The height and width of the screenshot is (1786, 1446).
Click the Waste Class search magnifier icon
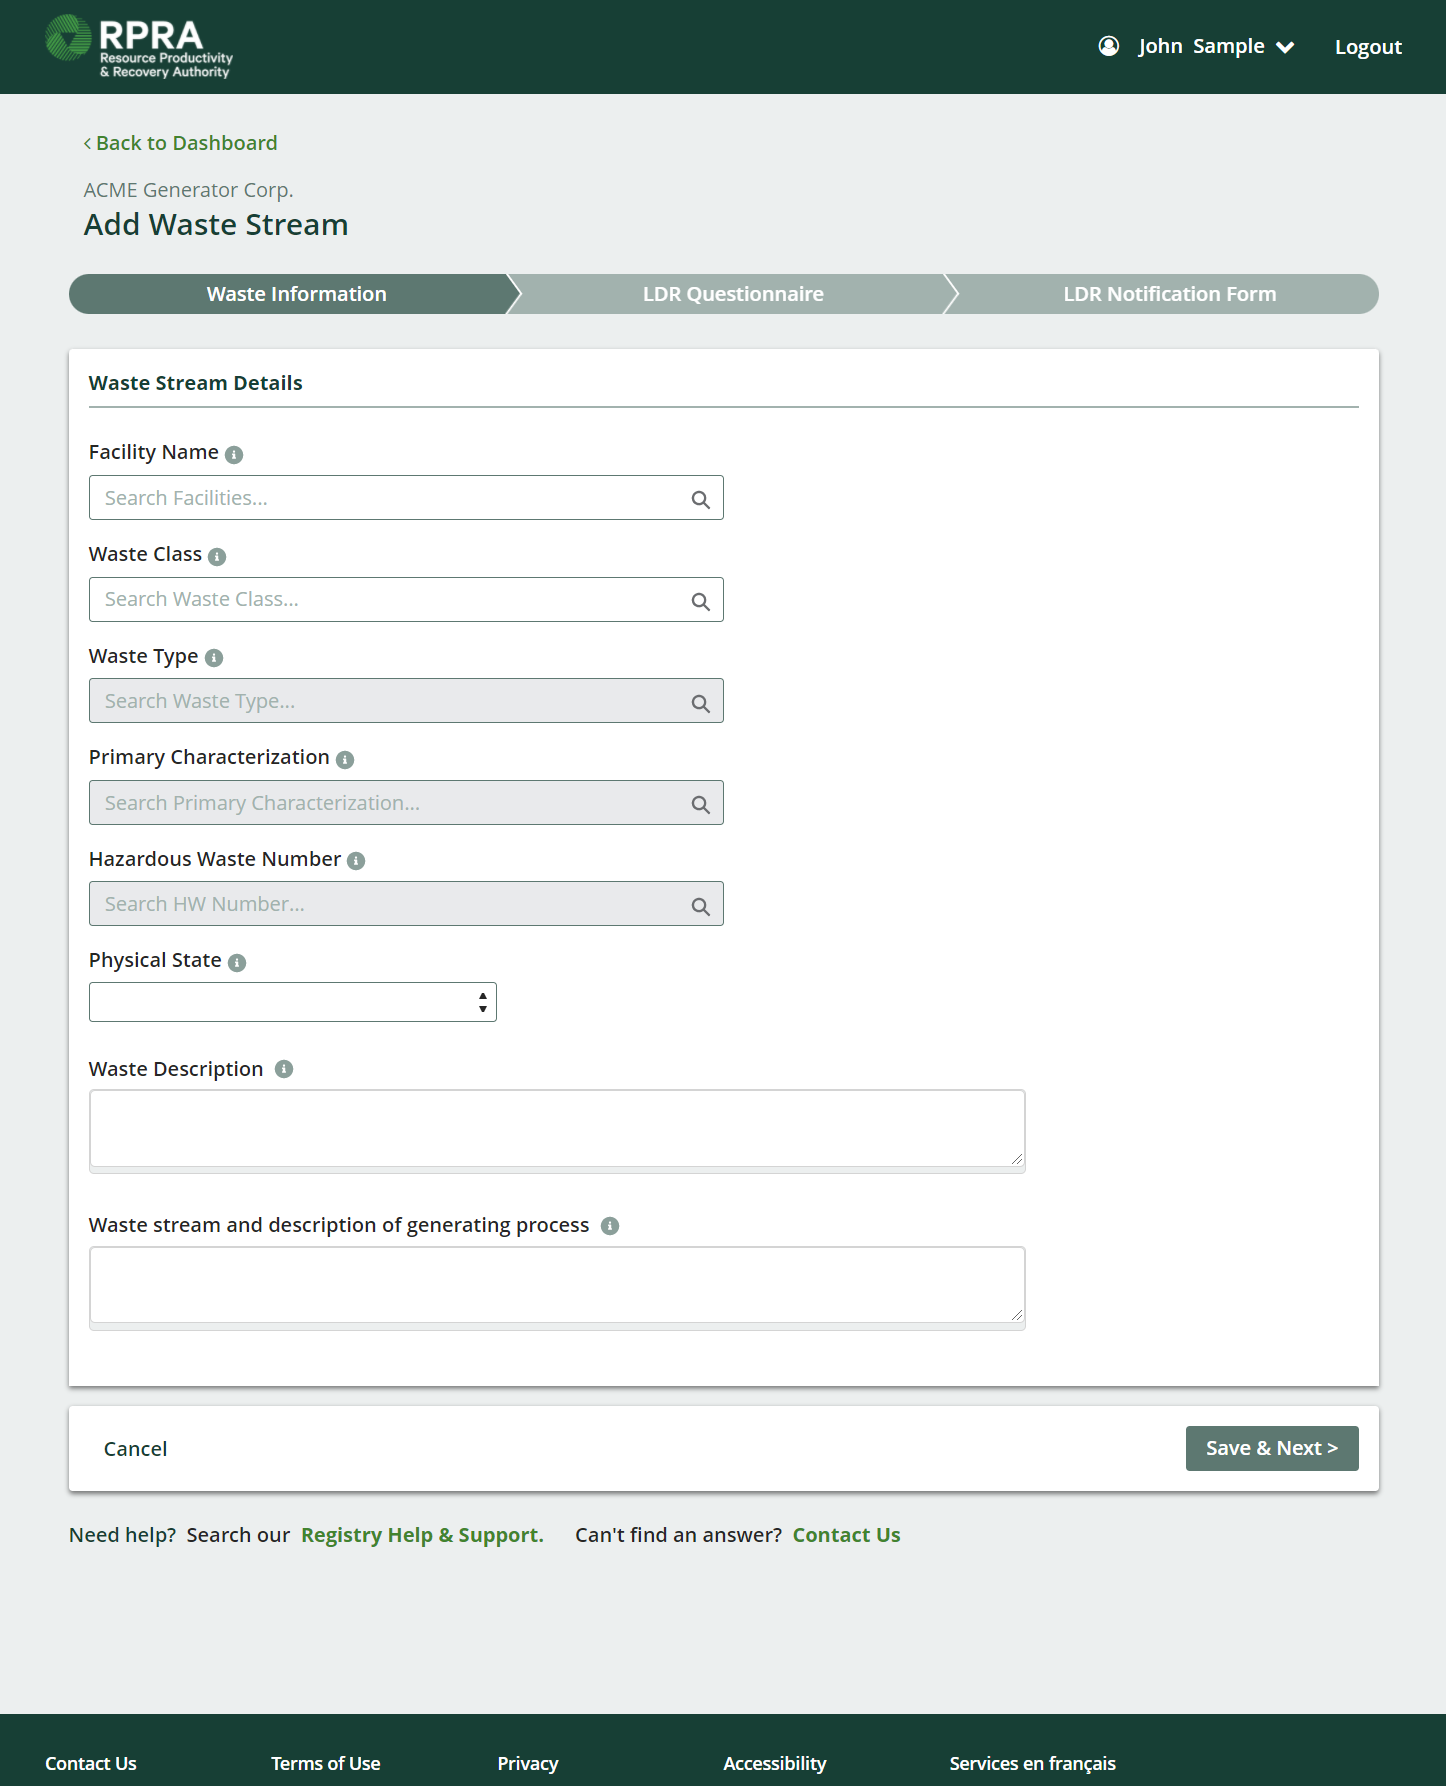pos(701,602)
